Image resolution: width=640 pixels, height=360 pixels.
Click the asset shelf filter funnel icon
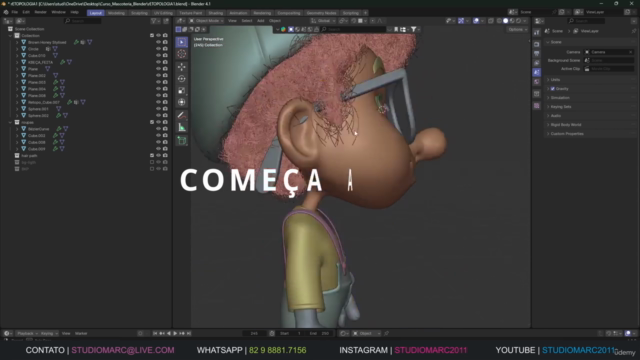[413, 29]
